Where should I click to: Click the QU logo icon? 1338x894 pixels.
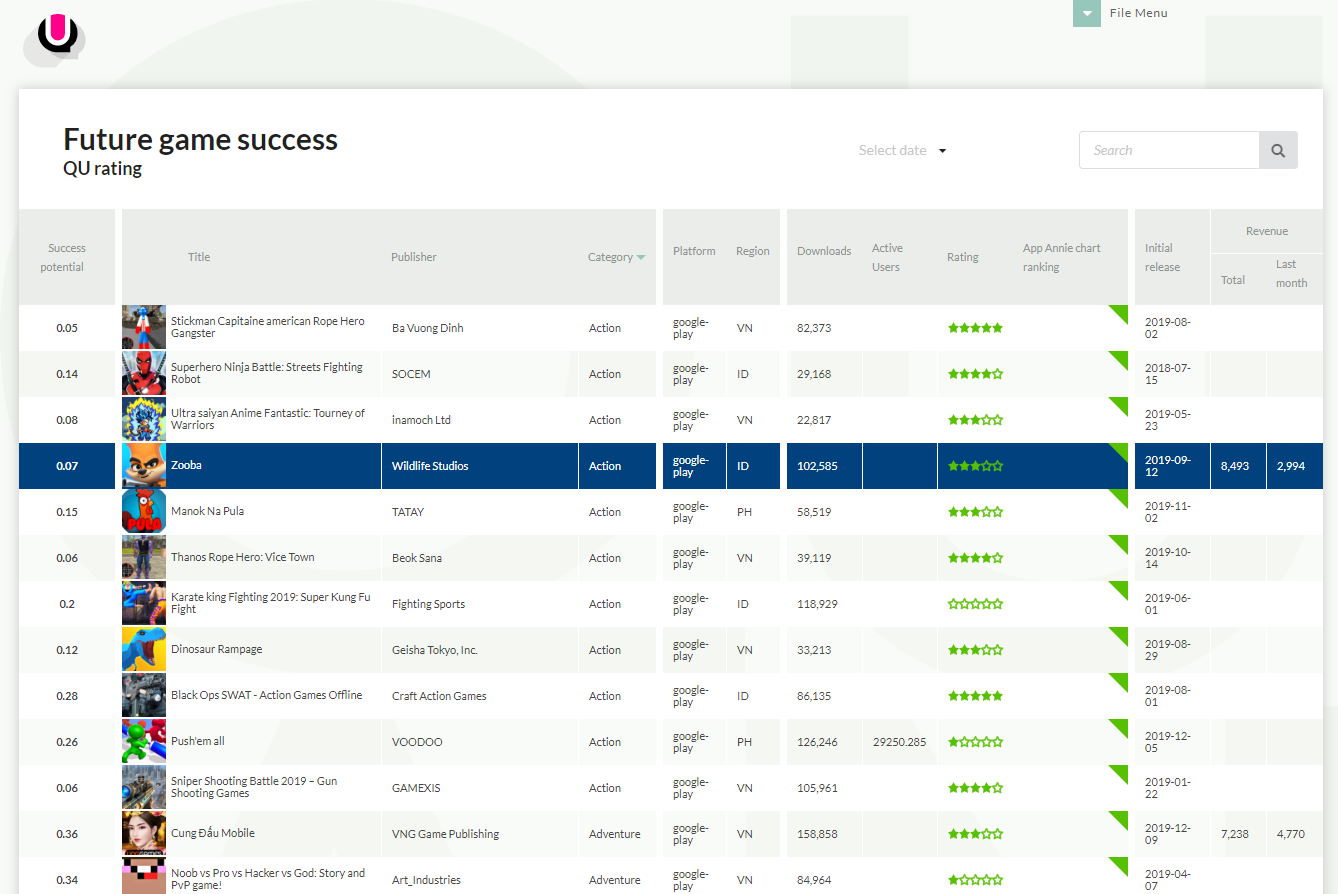tap(56, 37)
